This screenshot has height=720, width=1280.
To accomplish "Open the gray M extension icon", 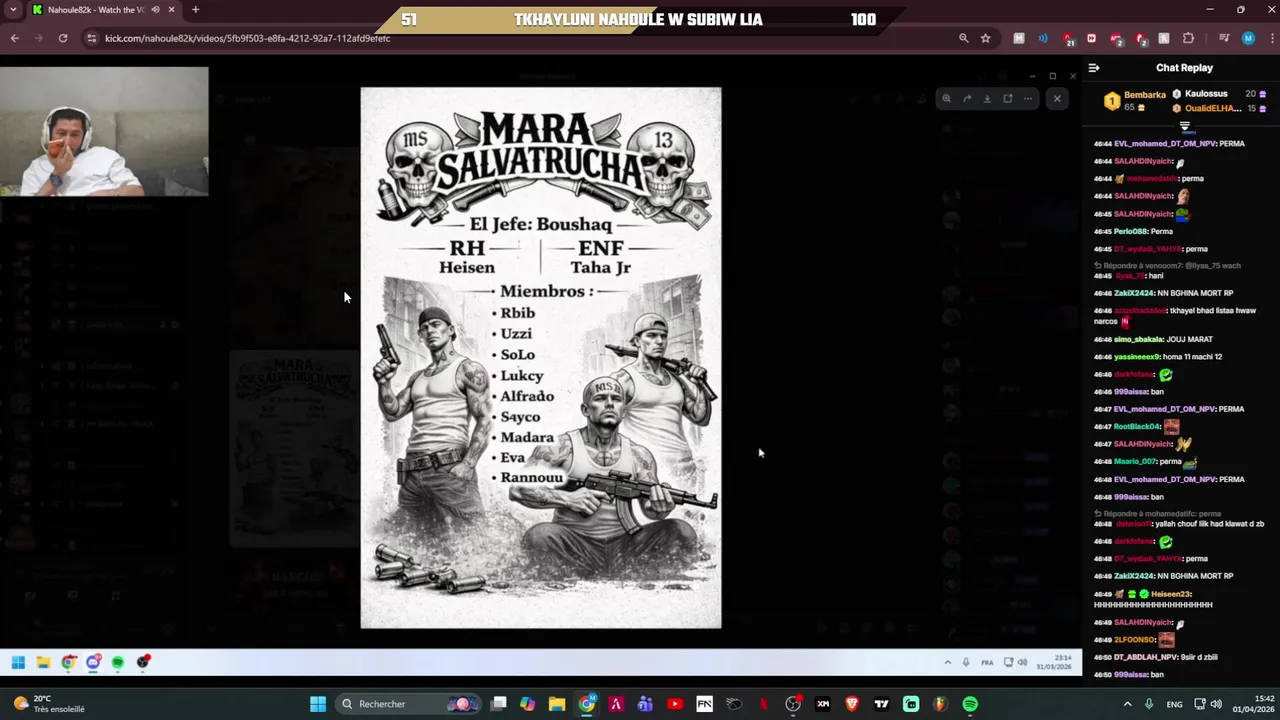I will click(x=1019, y=38).
